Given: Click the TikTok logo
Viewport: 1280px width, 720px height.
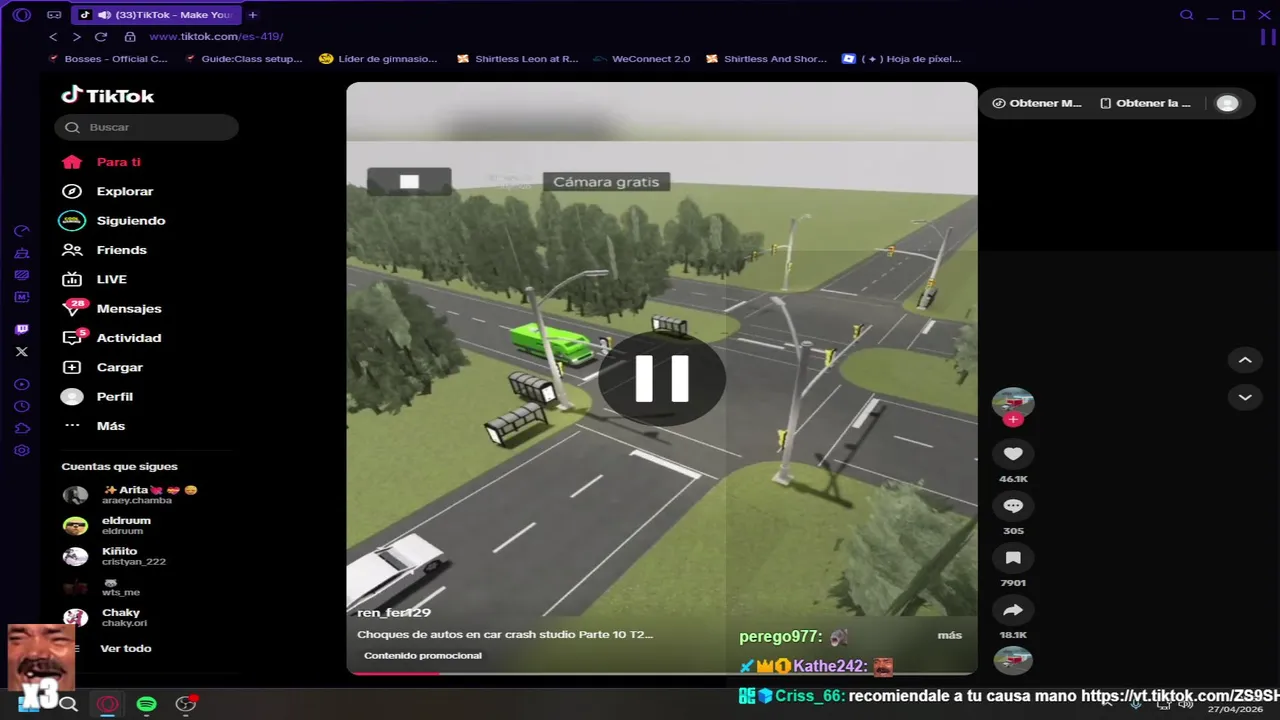Looking at the screenshot, I should point(108,96).
